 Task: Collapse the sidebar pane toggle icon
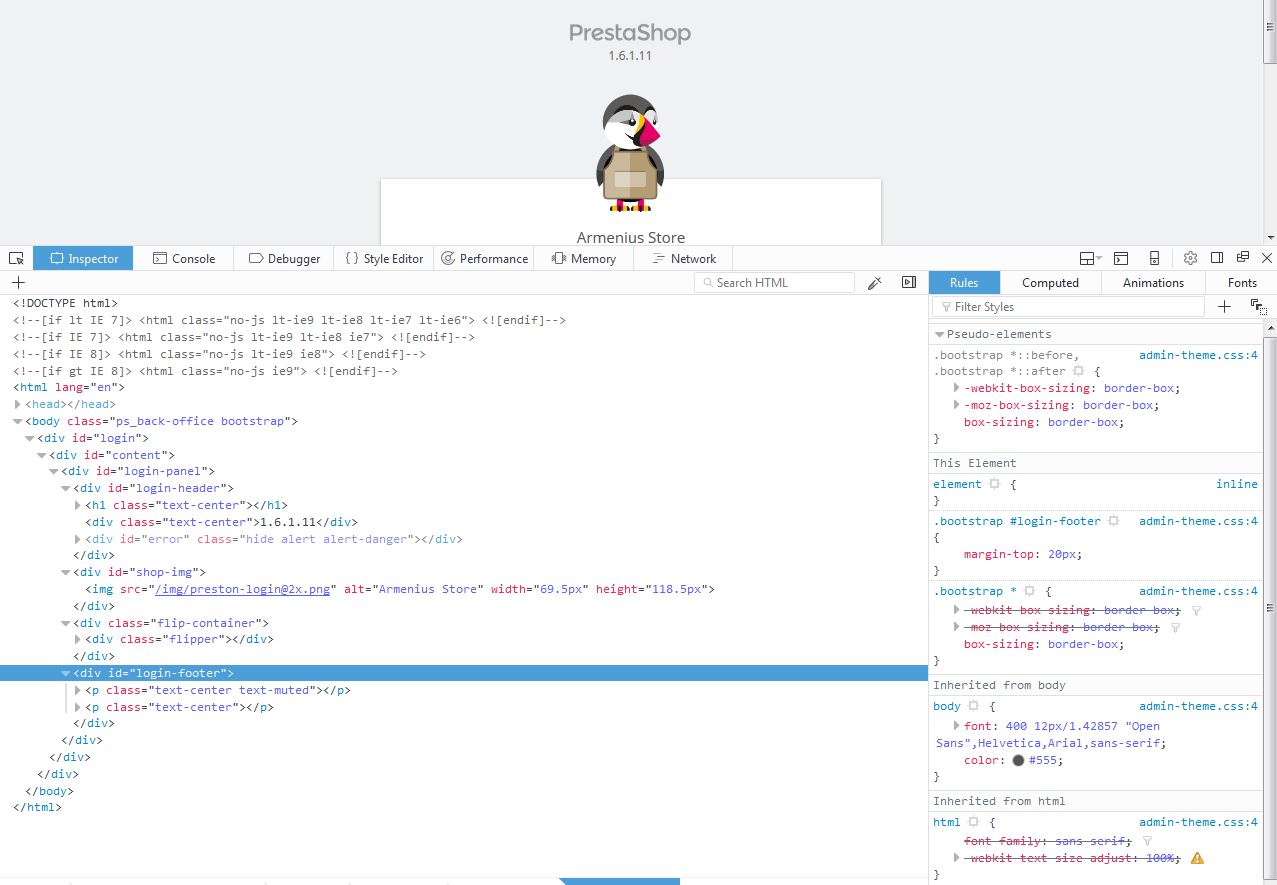pos(908,283)
